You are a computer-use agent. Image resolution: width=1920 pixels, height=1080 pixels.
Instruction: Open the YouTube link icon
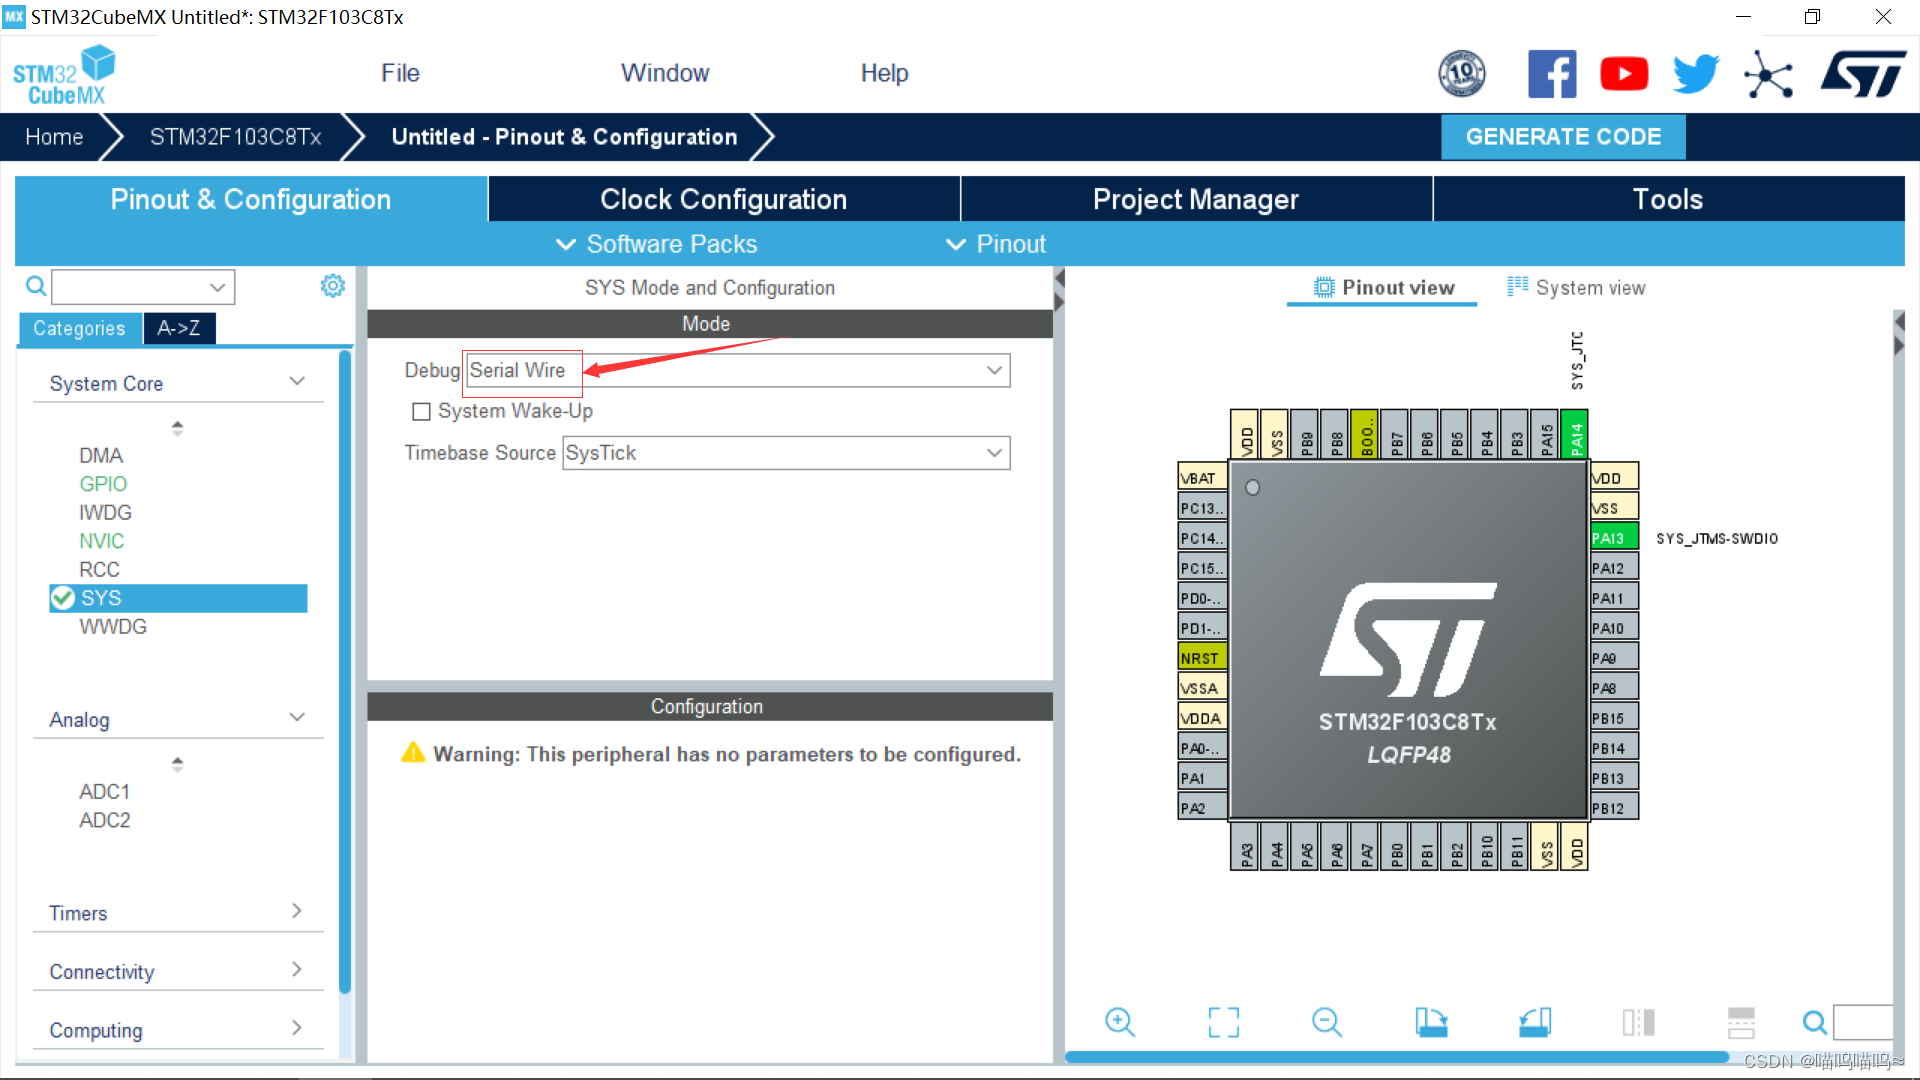click(x=1624, y=74)
